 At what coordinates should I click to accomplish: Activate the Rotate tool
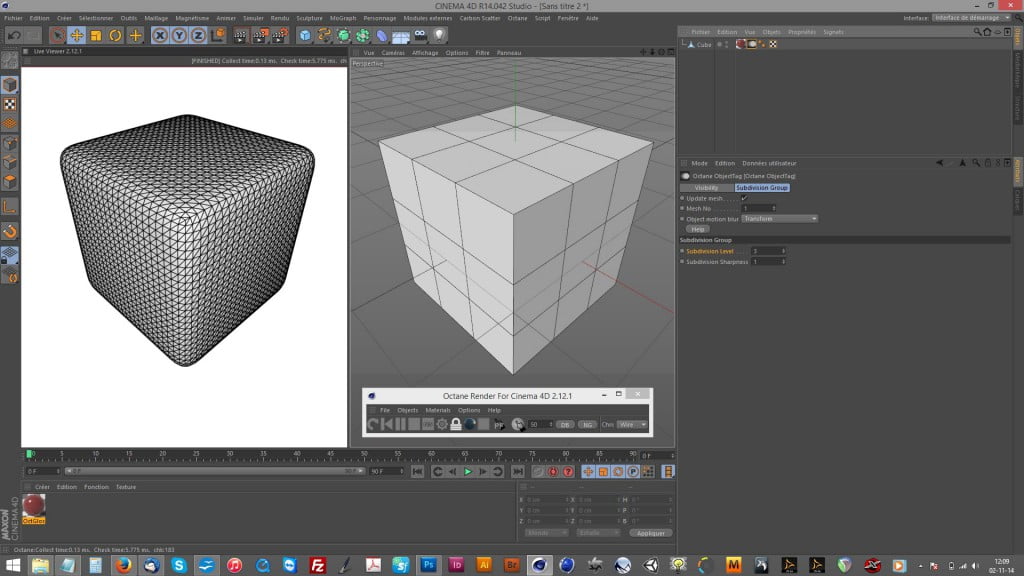(114, 38)
